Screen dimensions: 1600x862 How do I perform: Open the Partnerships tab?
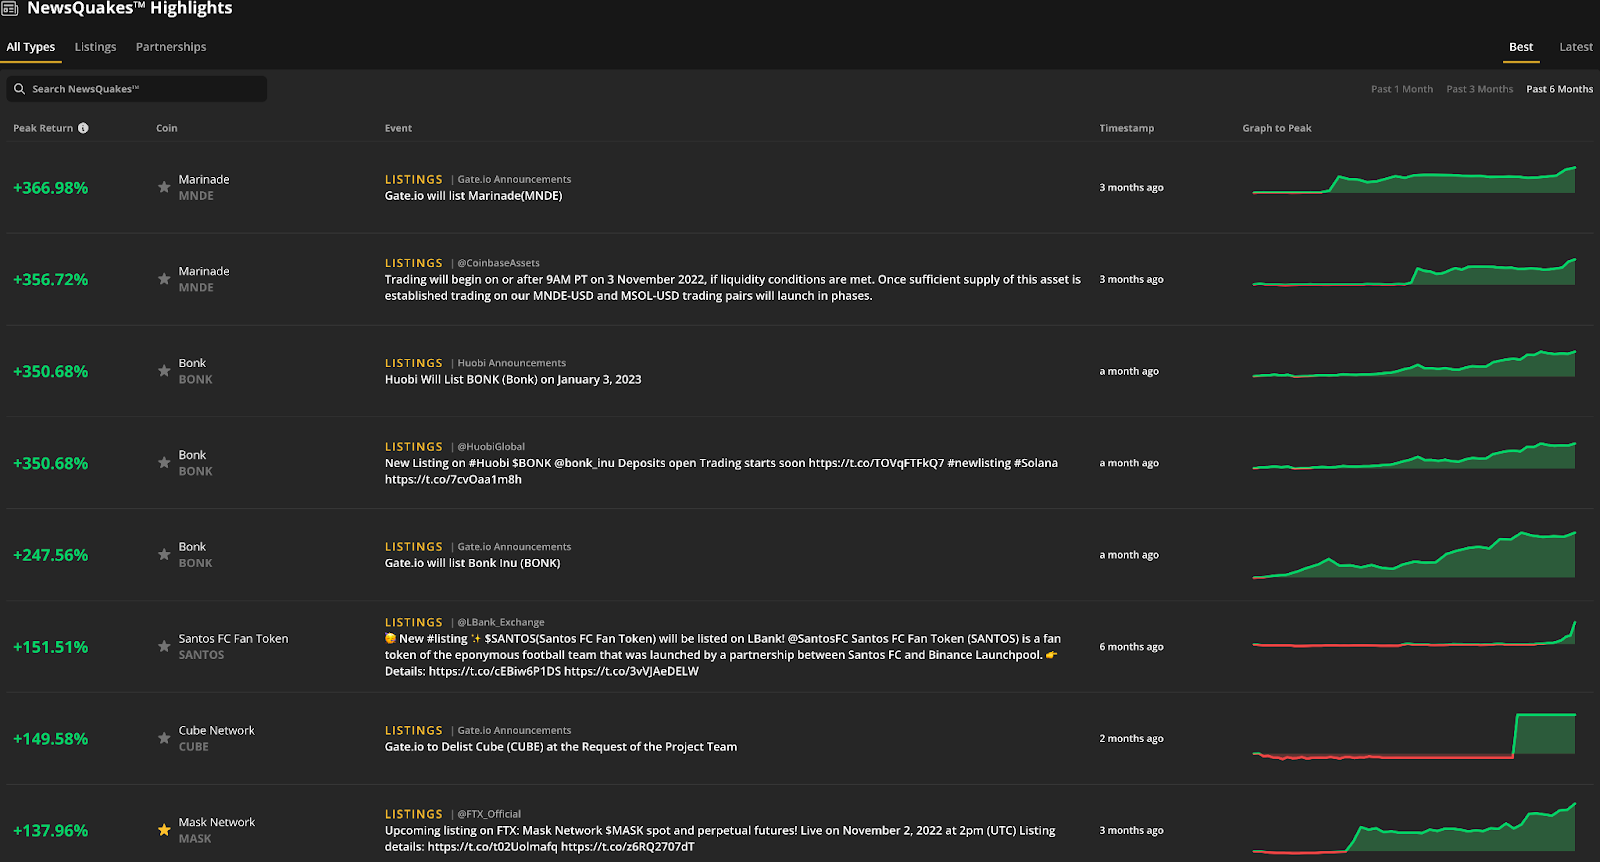pos(171,47)
